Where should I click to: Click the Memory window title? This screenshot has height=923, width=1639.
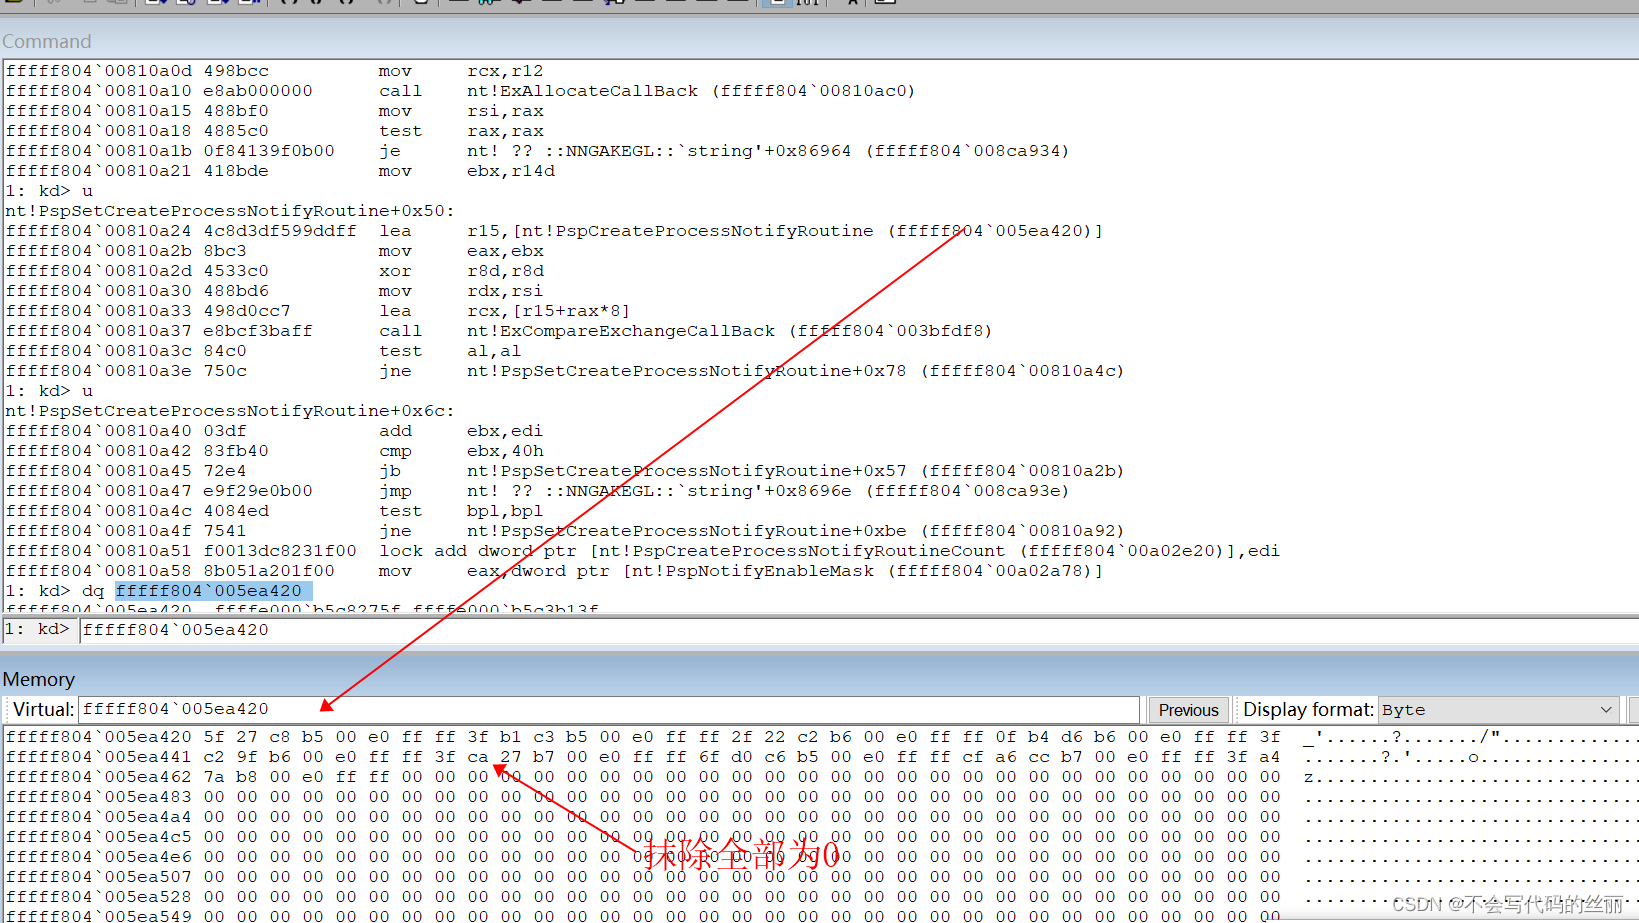coord(39,679)
